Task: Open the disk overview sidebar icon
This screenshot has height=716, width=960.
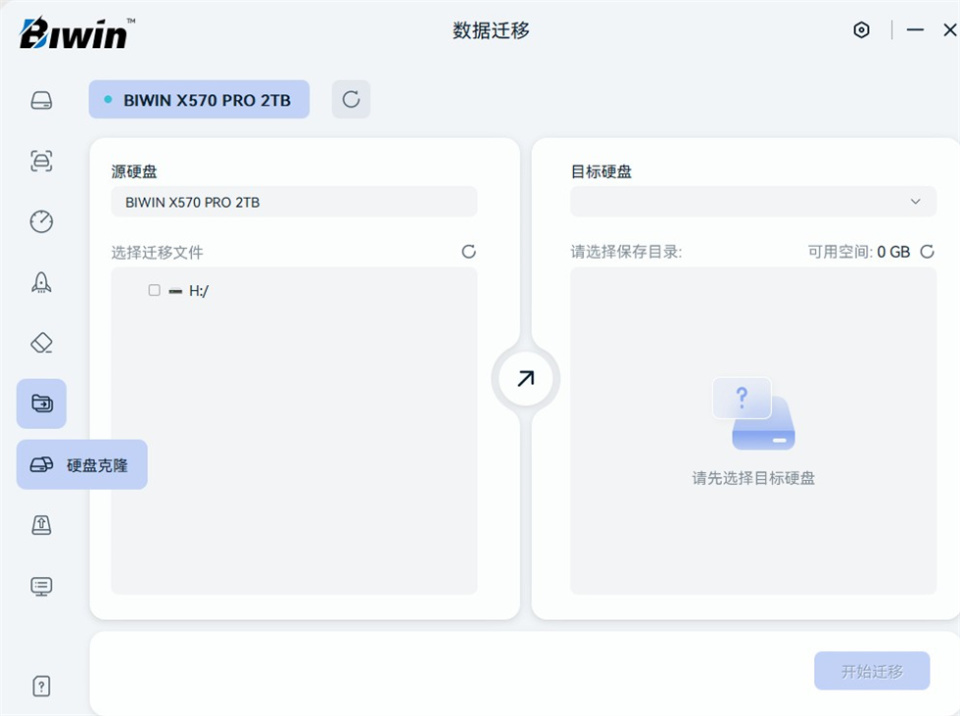Action: pos(42,100)
